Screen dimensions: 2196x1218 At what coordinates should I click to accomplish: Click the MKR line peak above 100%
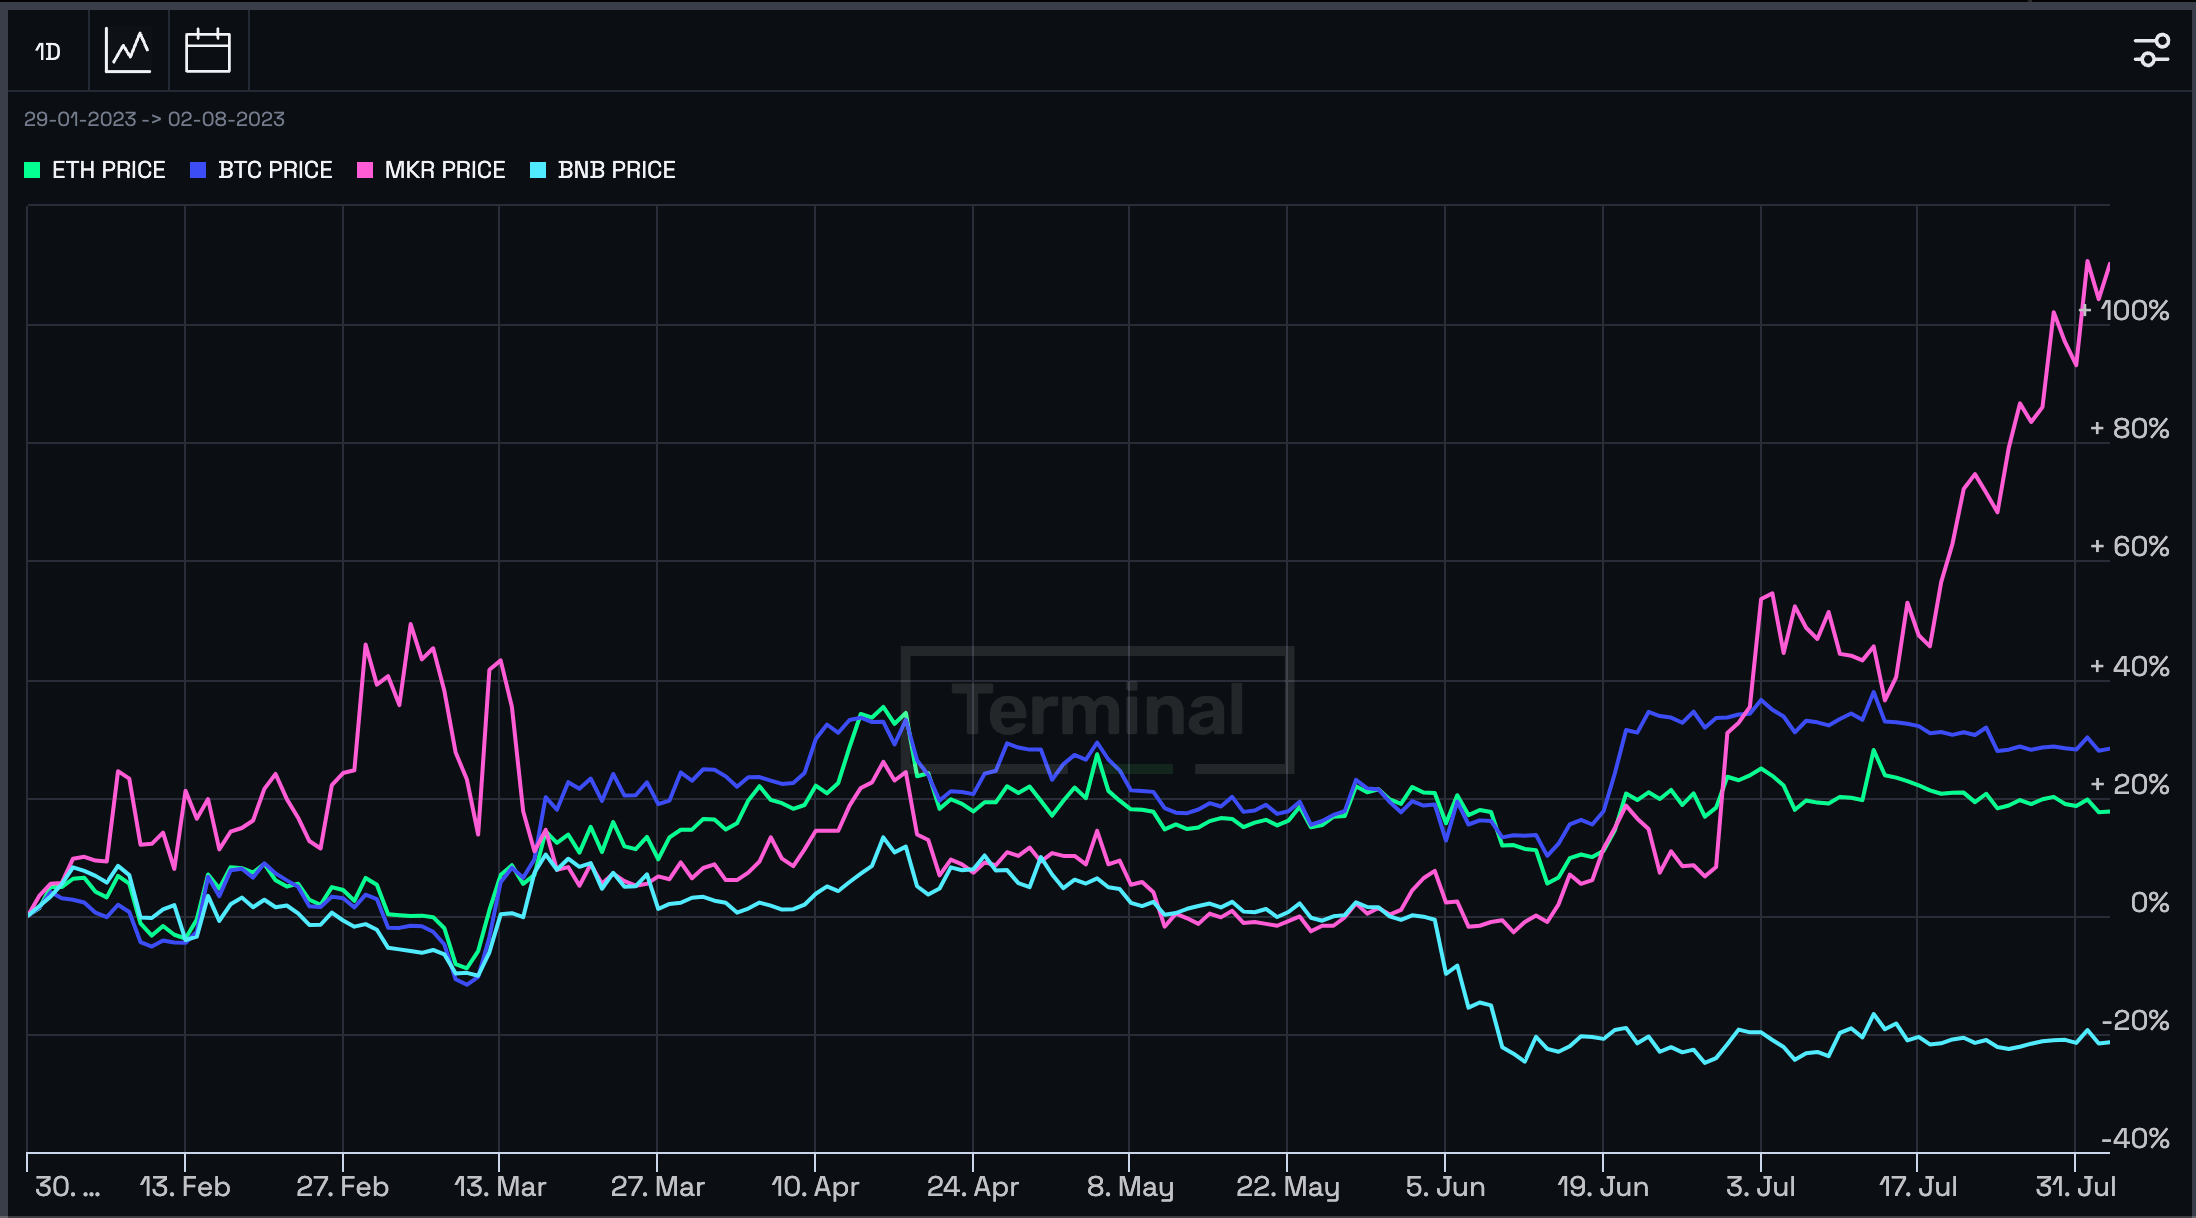click(x=2088, y=261)
